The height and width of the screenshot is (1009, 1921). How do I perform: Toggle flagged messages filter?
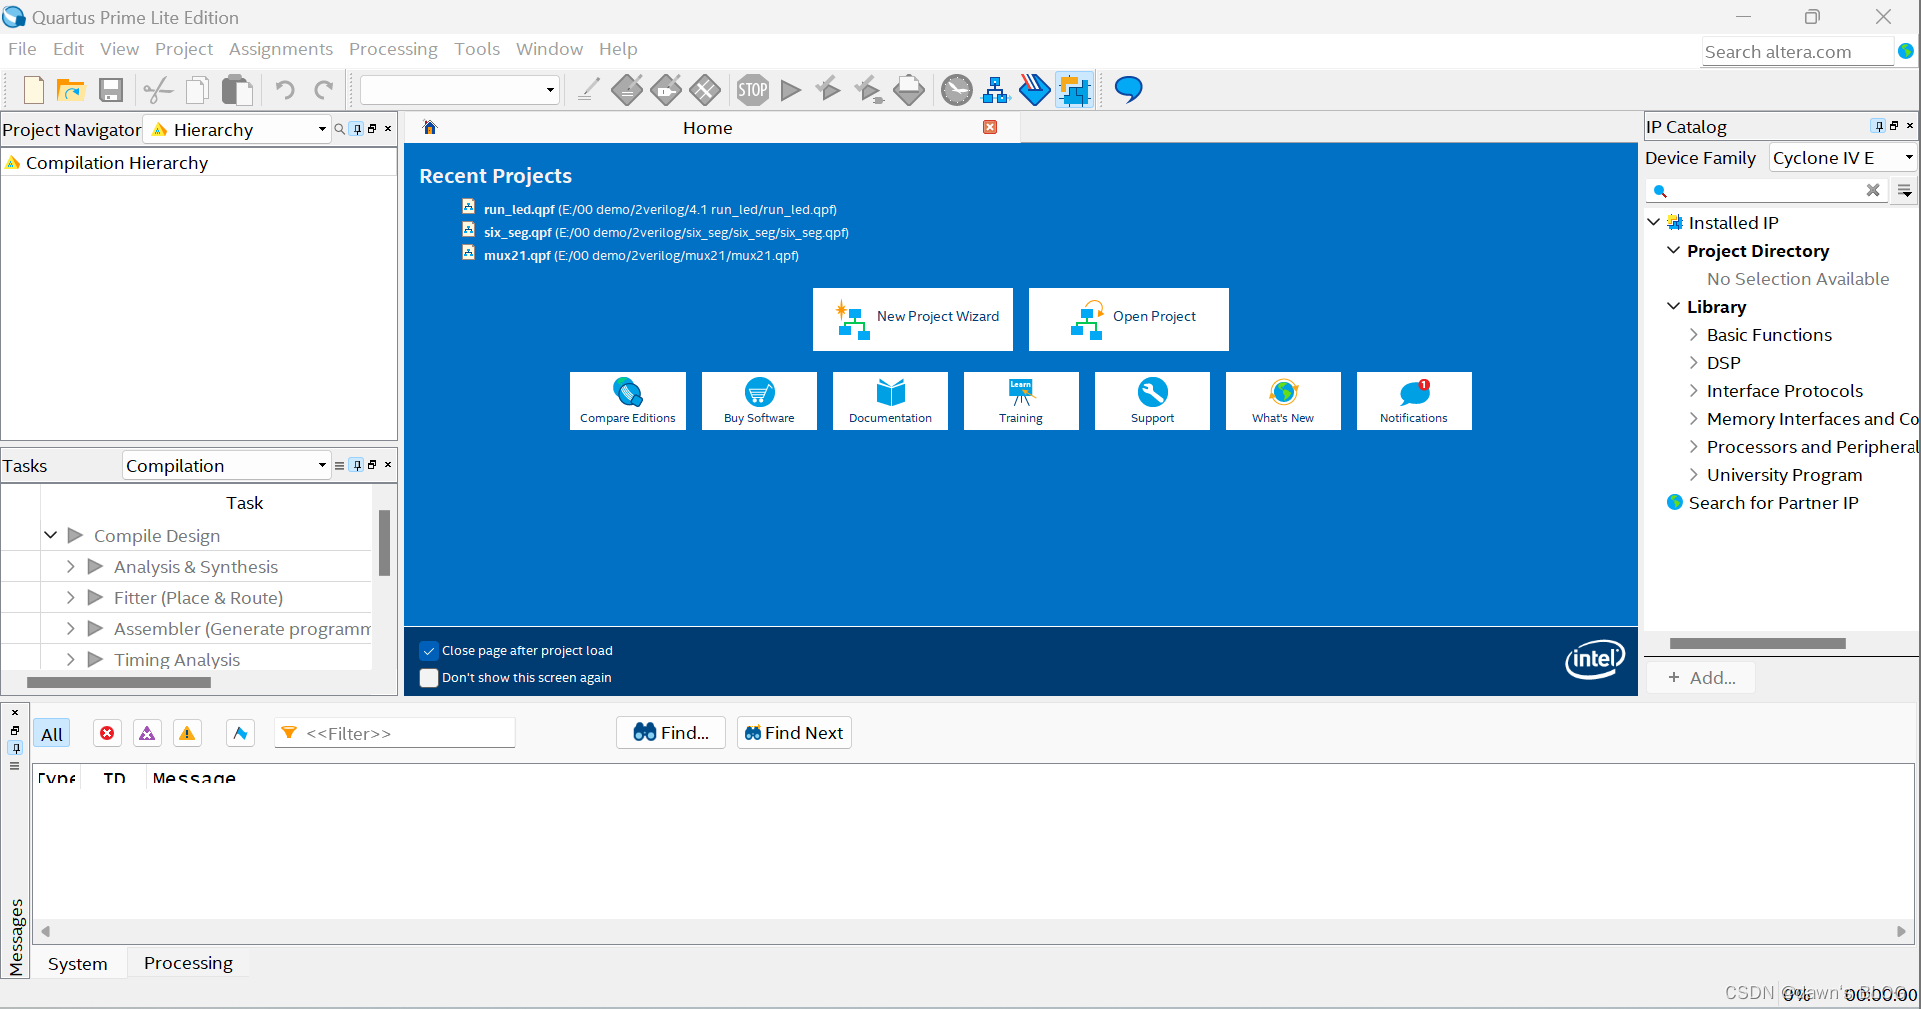click(x=240, y=733)
